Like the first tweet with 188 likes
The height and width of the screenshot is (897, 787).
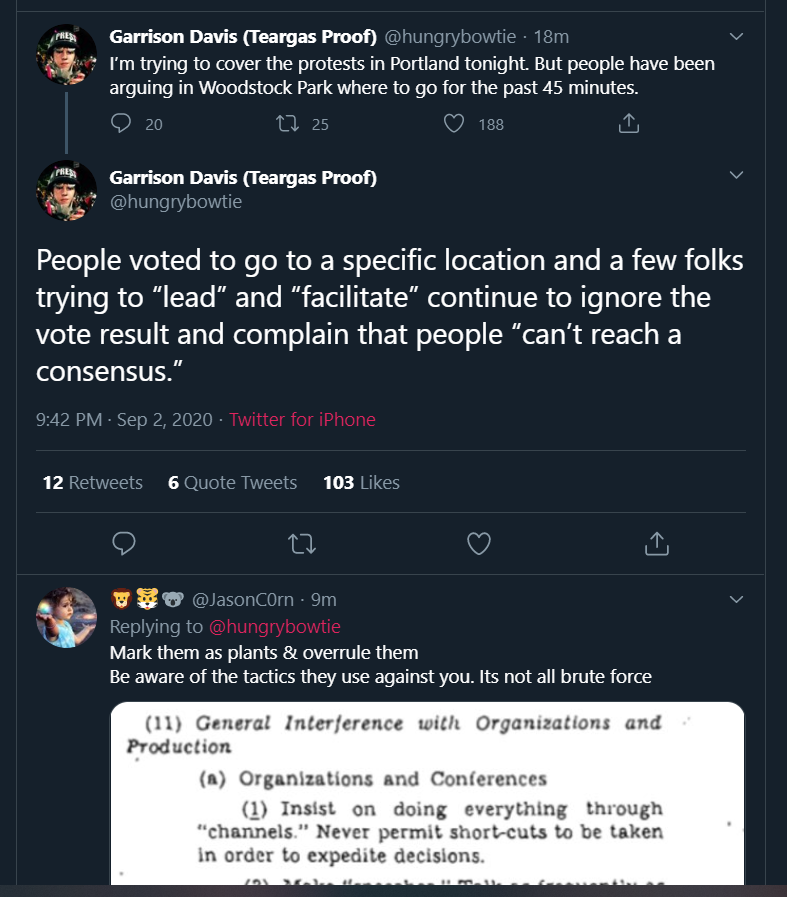[454, 123]
